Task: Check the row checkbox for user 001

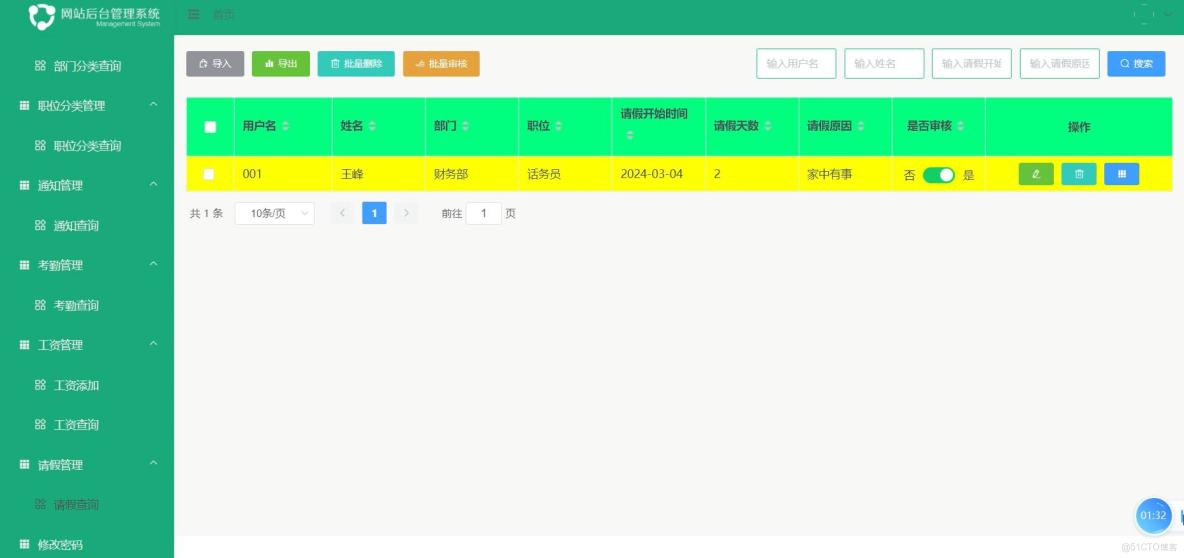Action: pyautogui.click(x=208, y=174)
